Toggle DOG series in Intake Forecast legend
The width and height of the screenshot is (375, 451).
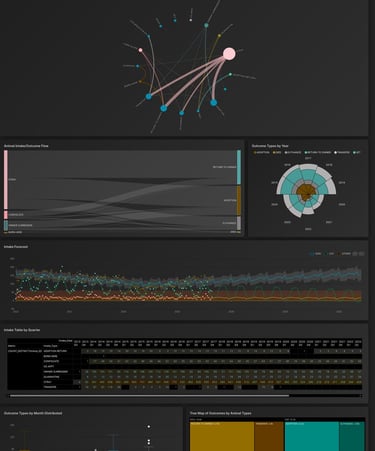(x=316, y=254)
